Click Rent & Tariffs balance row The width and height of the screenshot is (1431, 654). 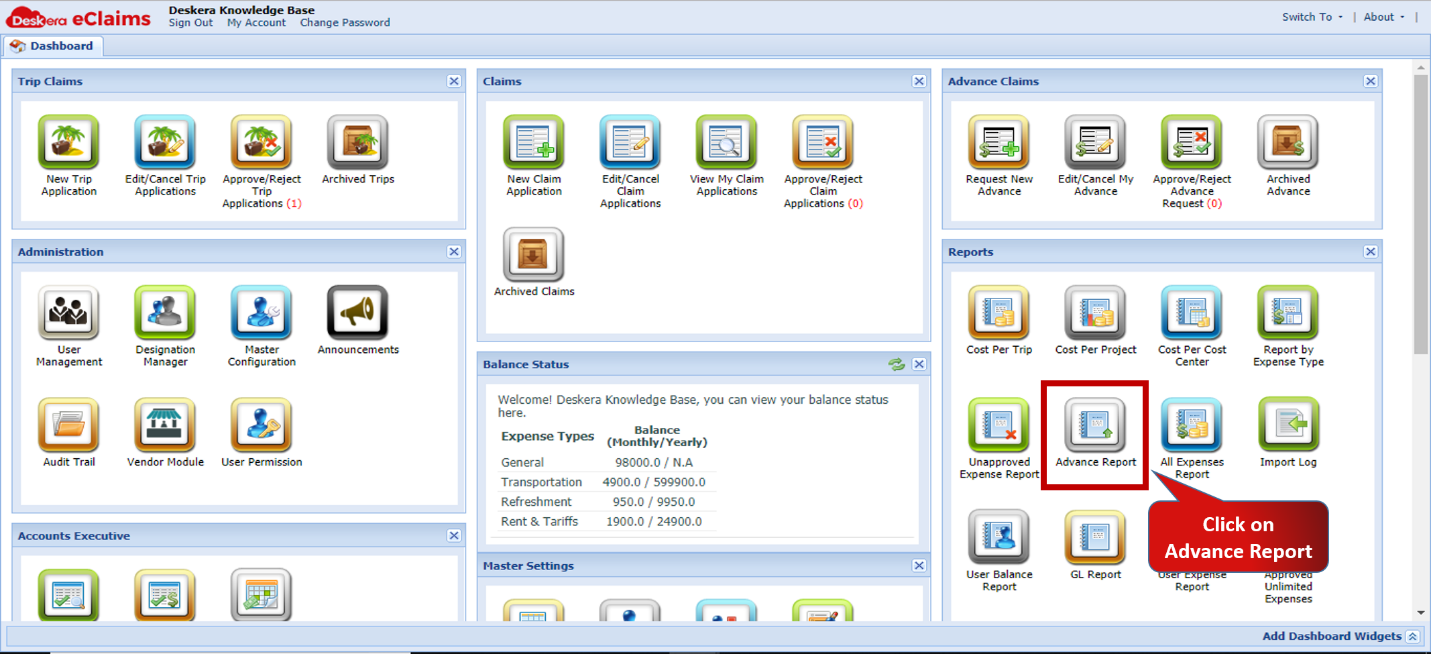pos(607,522)
